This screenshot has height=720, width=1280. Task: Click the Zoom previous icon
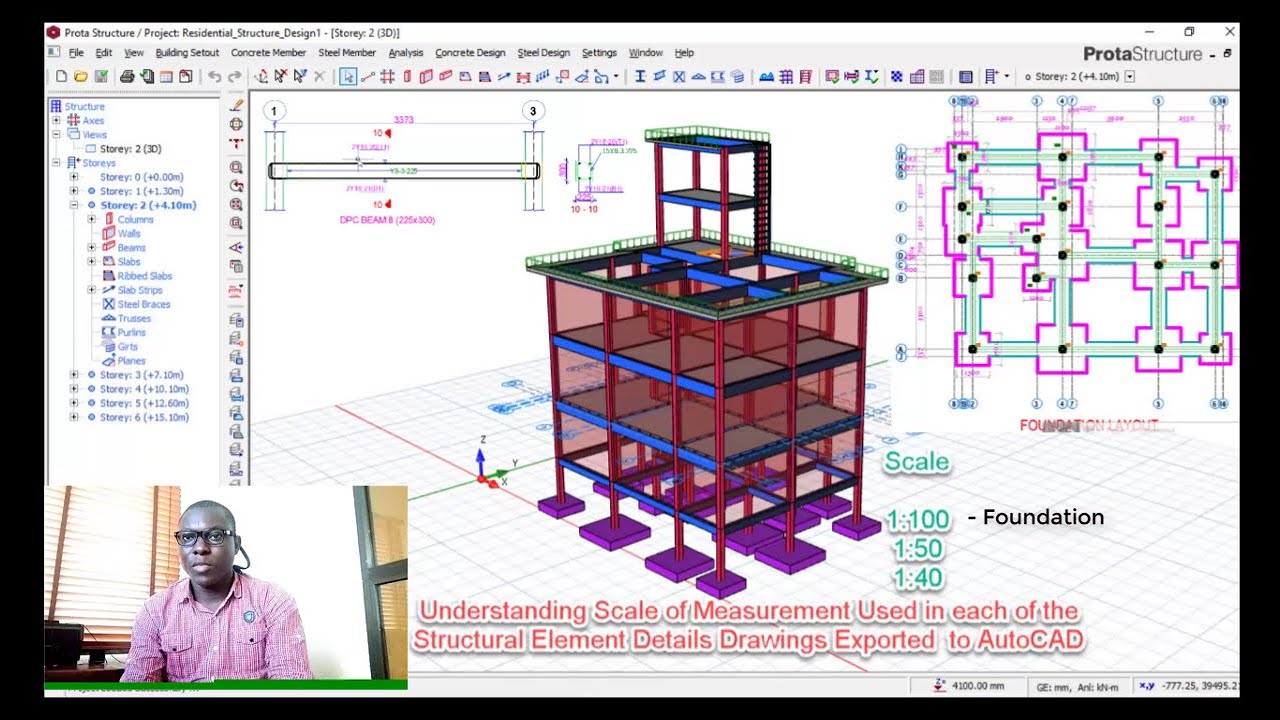pyautogui.click(x=236, y=186)
